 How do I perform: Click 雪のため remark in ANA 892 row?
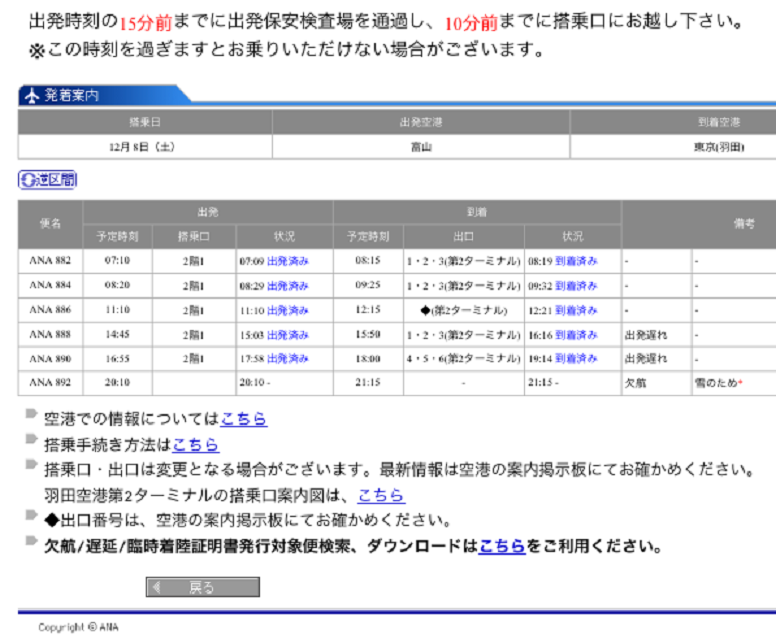click(x=716, y=383)
